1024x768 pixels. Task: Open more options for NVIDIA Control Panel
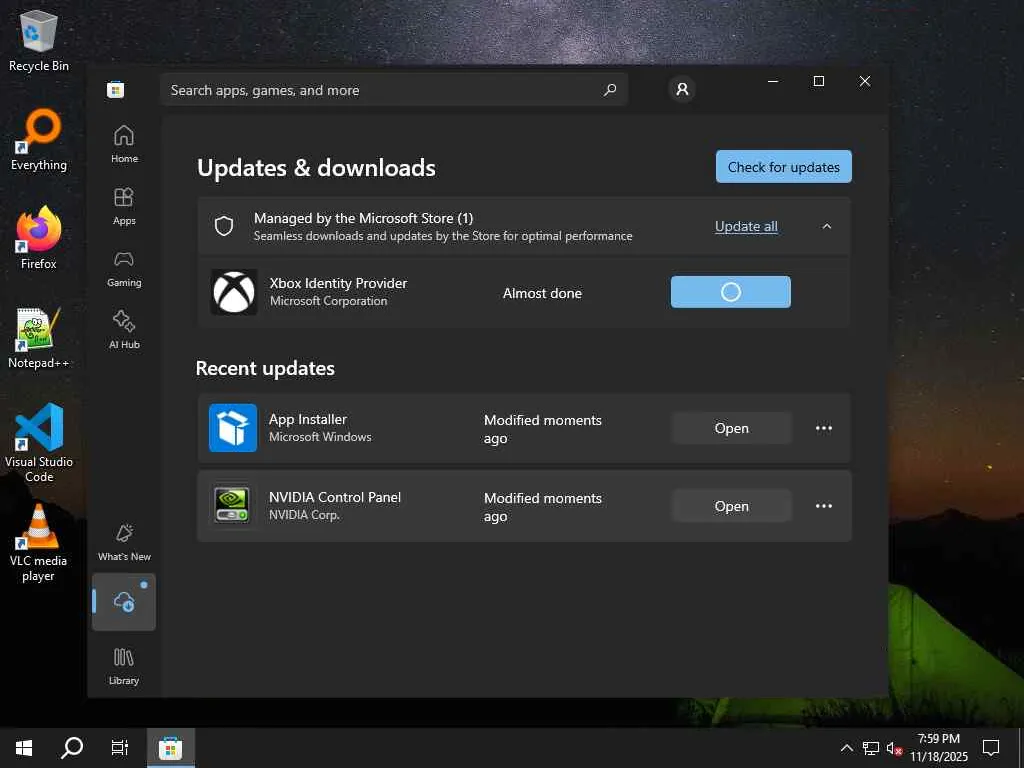coord(824,506)
